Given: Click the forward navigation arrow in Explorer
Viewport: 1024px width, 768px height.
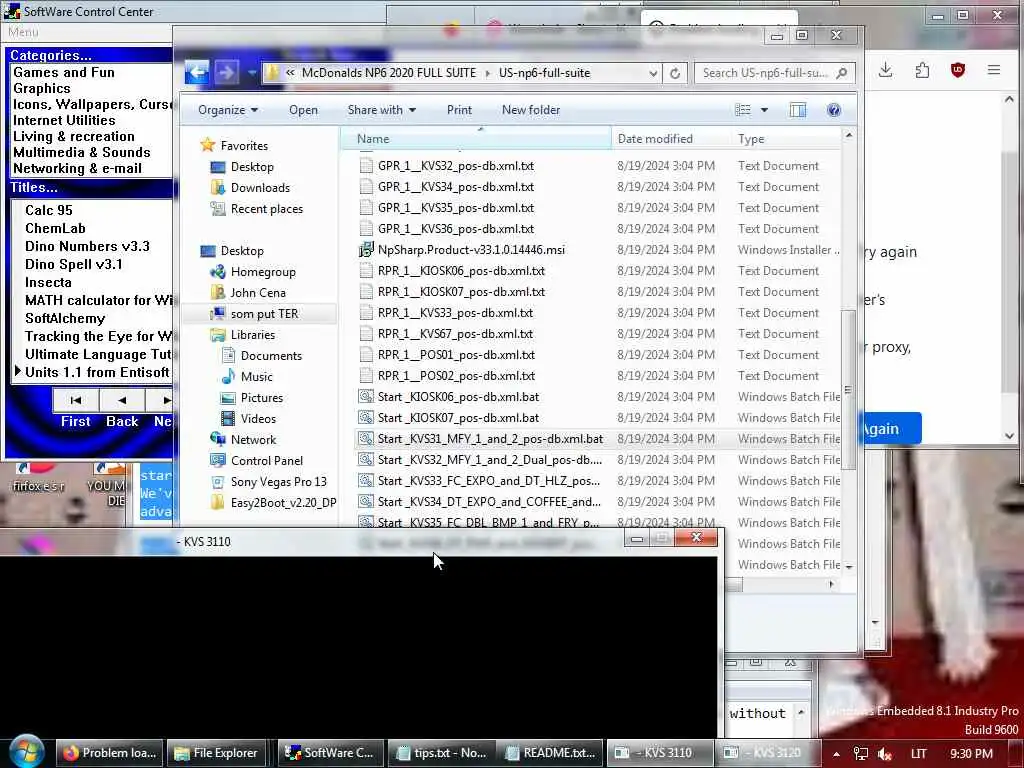Looking at the screenshot, I should (226, 72).
